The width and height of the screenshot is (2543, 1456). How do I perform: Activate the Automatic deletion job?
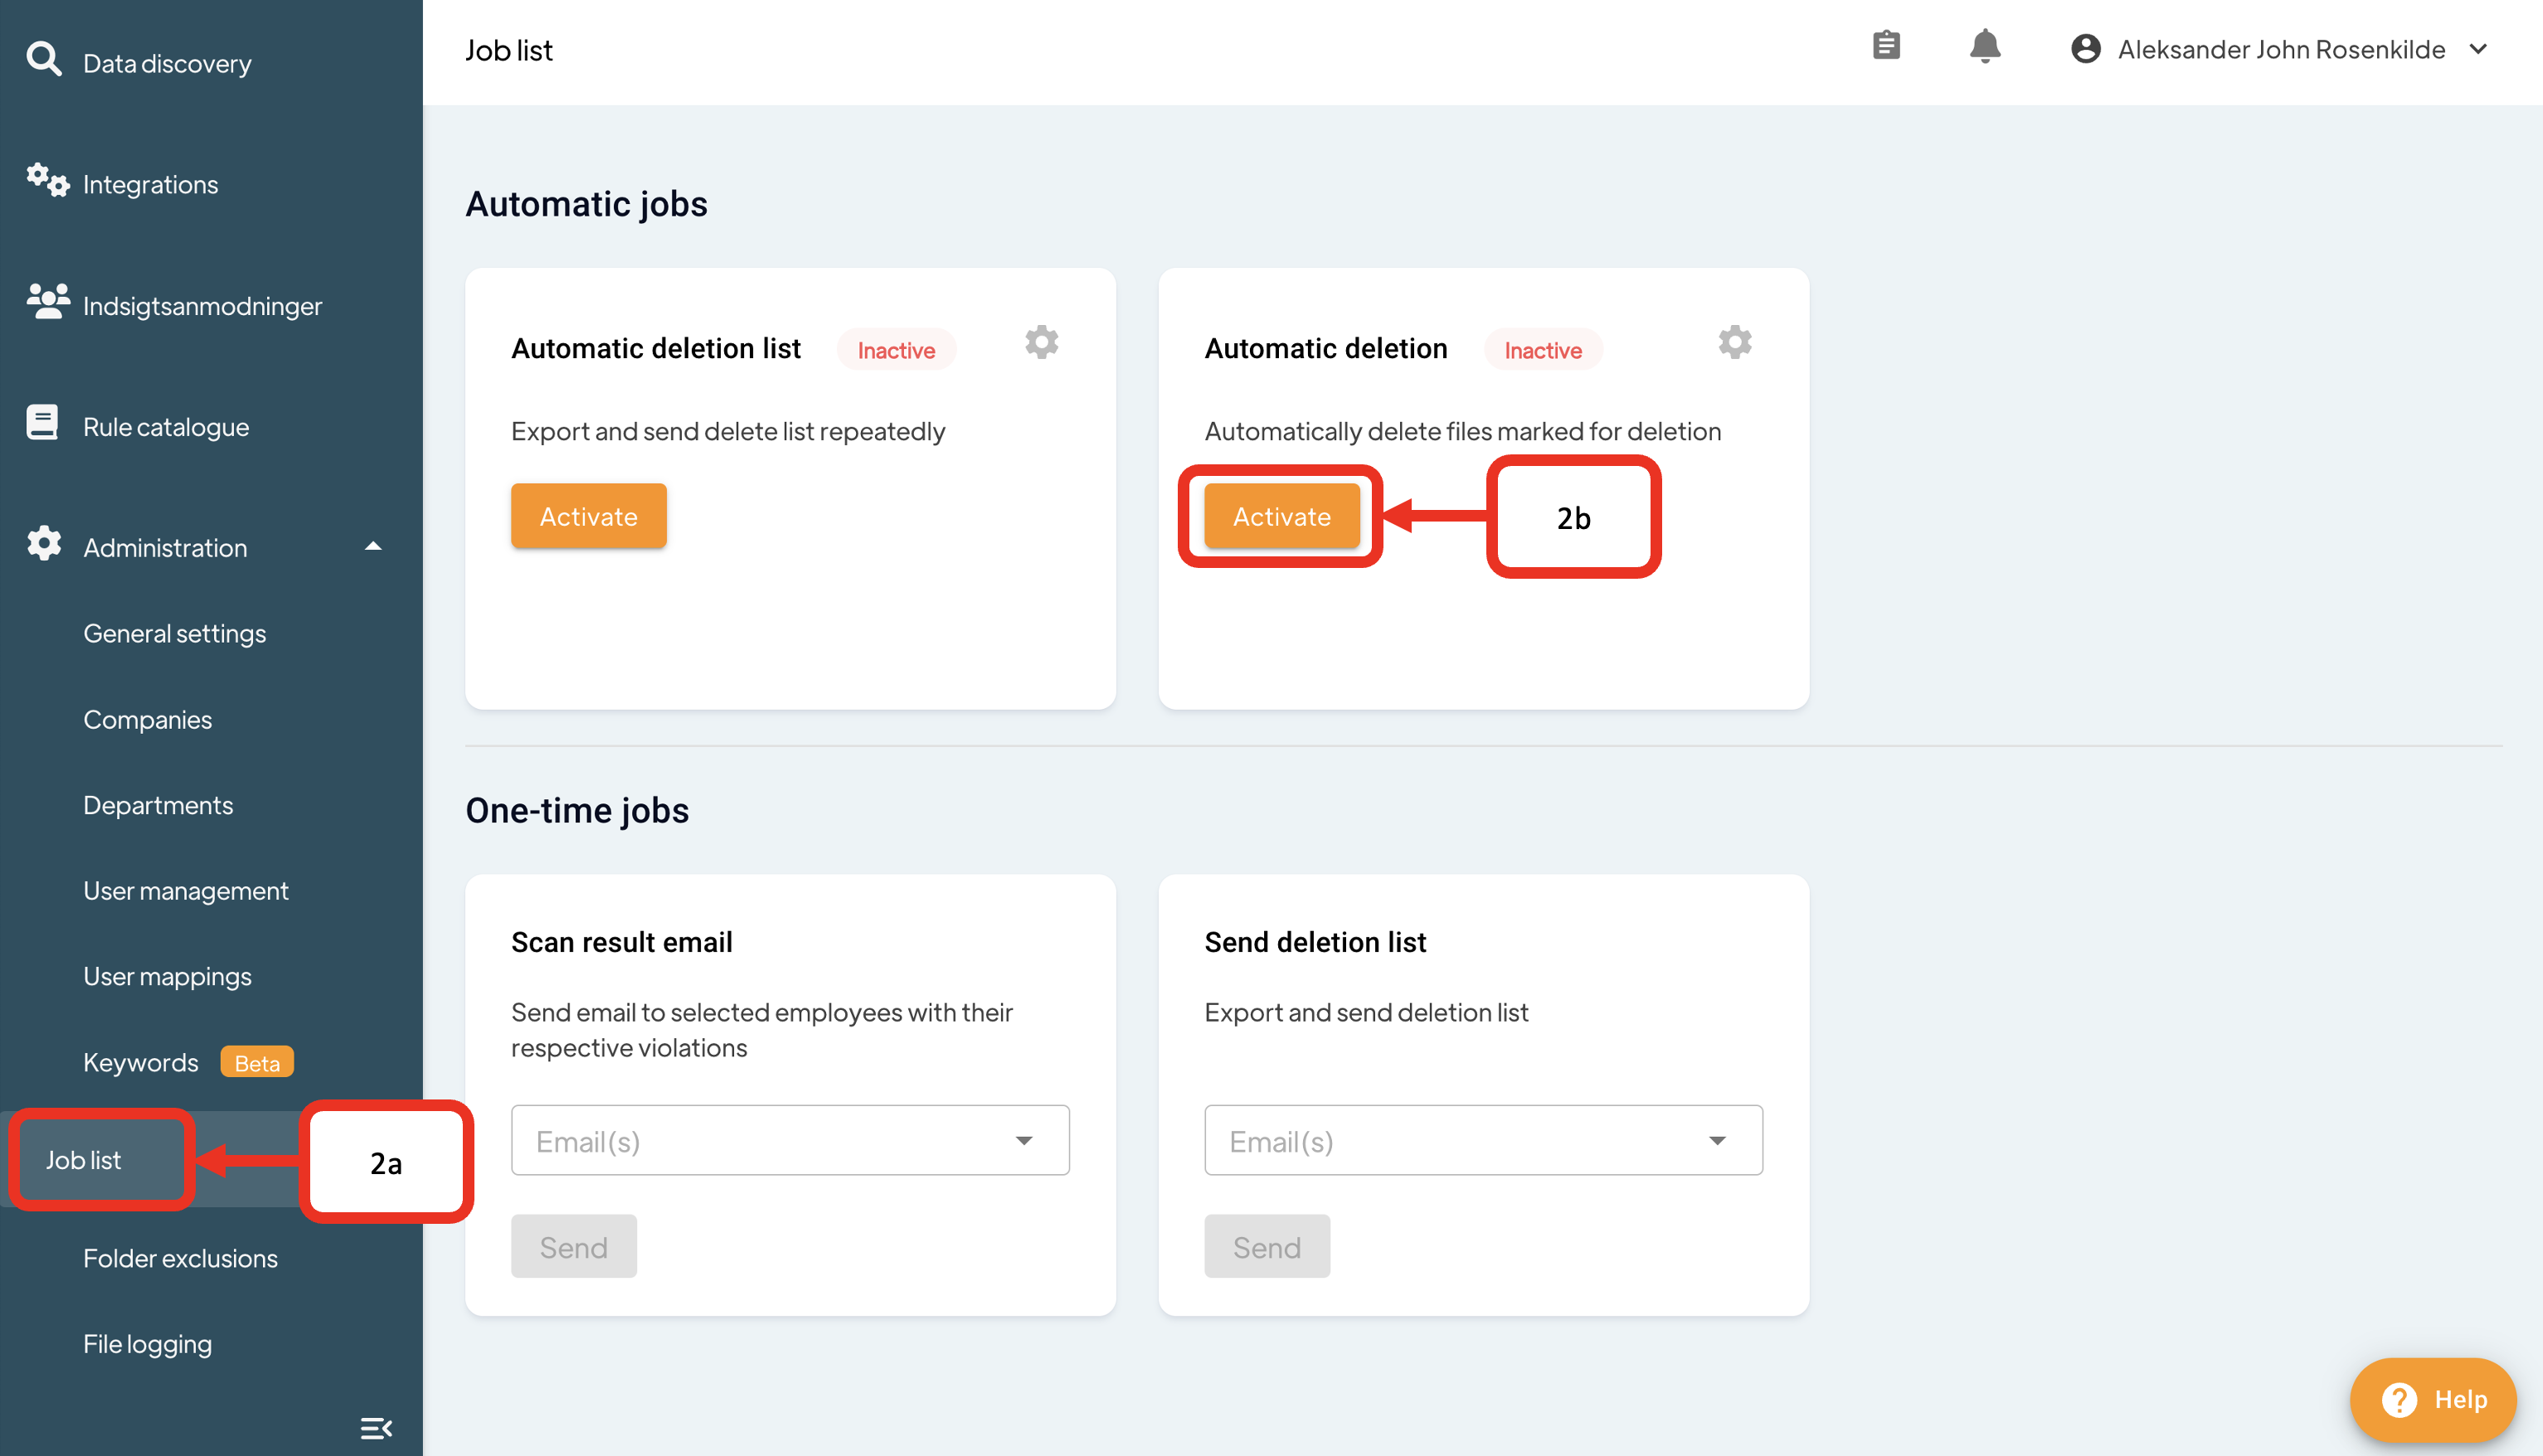(x=1281, y=516)
